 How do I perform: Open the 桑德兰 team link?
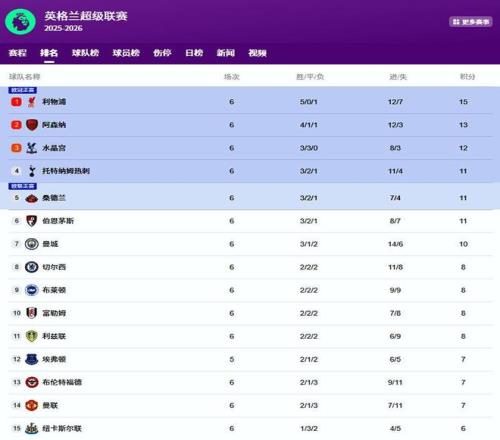[54, 198]
